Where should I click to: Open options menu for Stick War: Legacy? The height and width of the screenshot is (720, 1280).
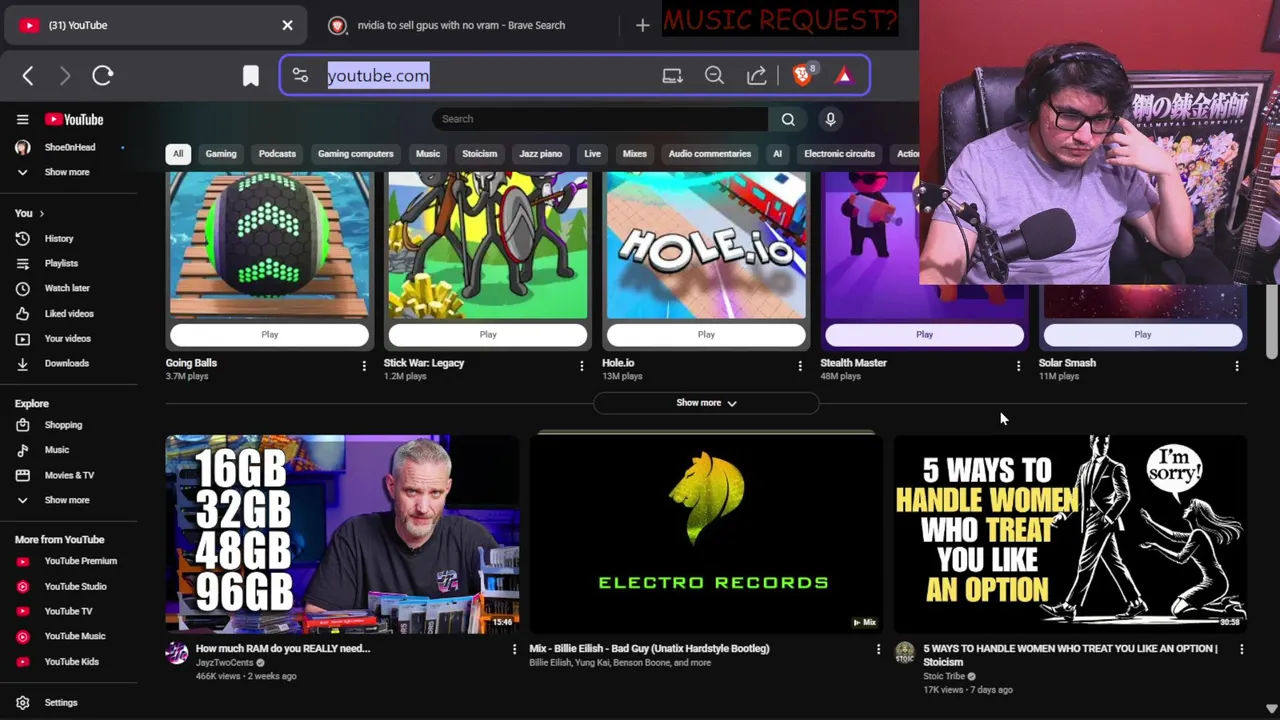click(581, 366)
